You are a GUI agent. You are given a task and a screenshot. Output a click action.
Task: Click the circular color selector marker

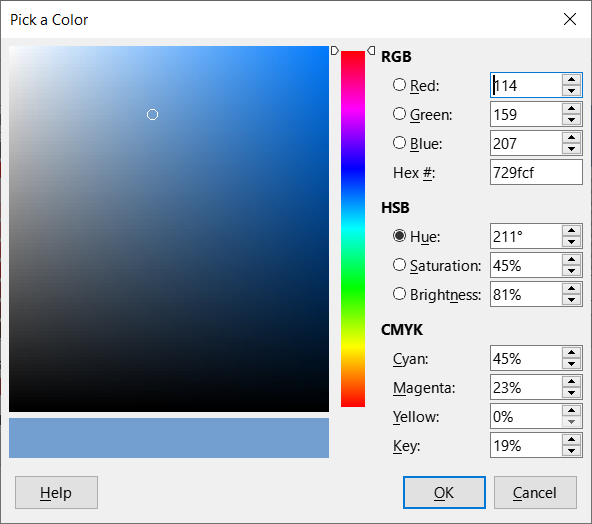pos(152,114)
